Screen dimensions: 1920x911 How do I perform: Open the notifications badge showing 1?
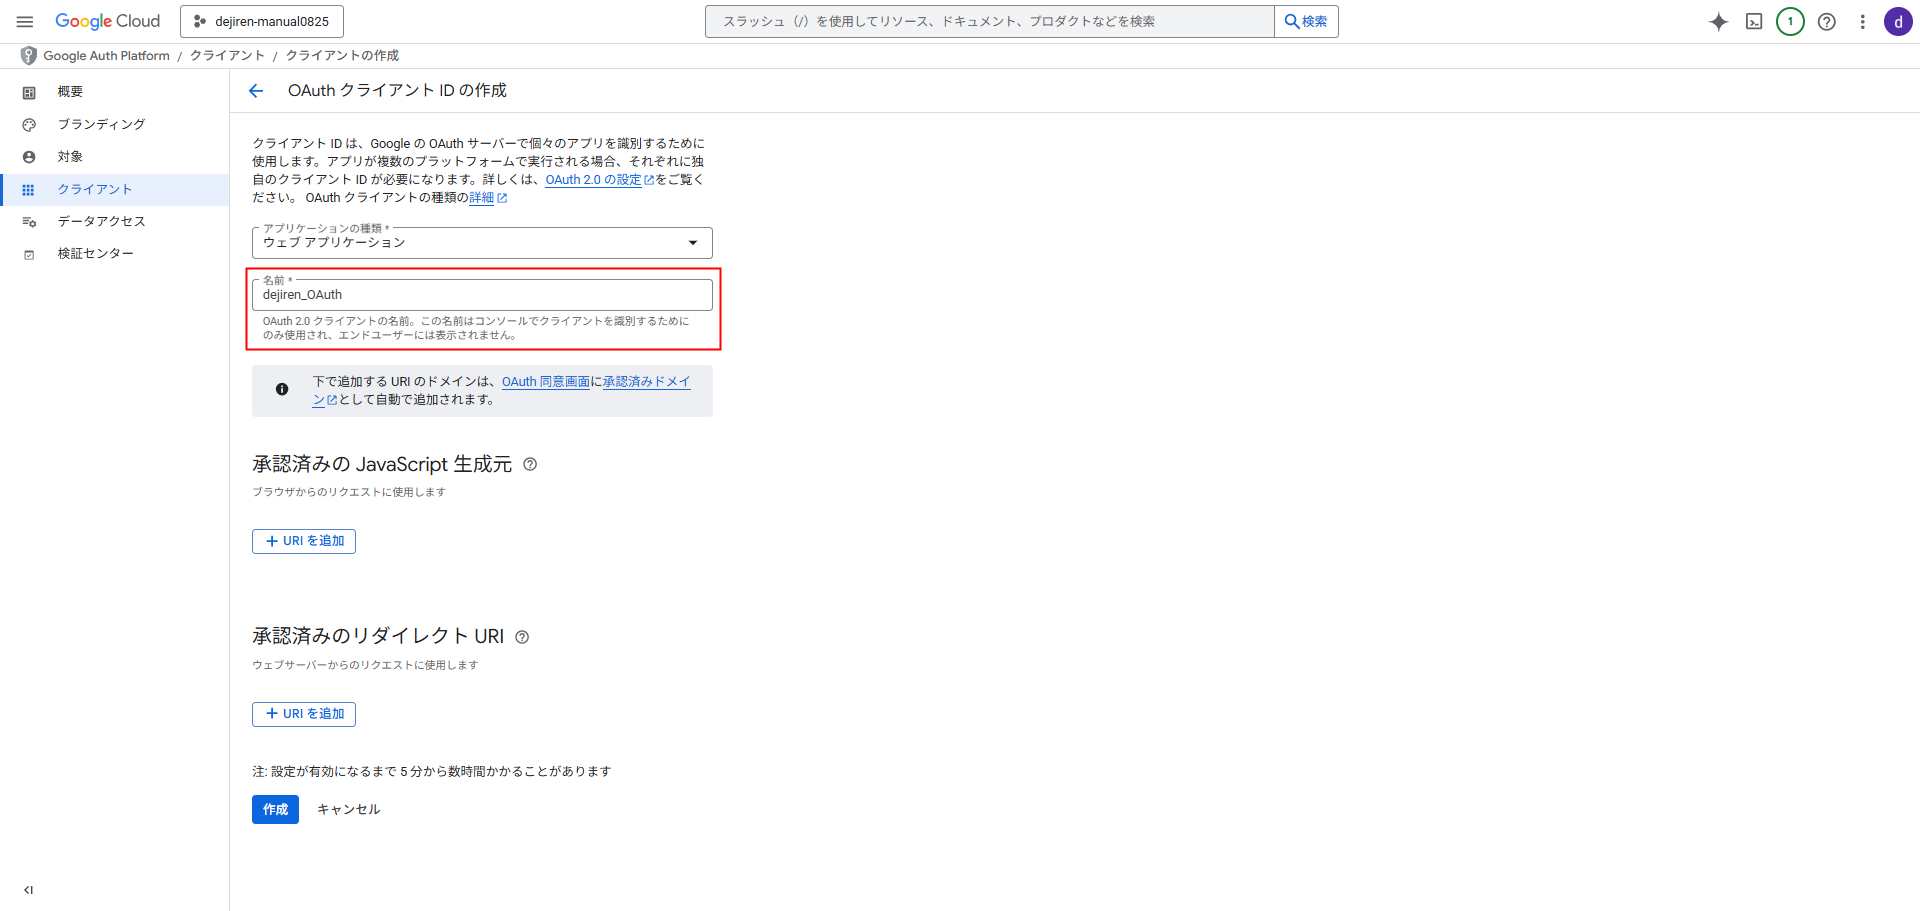[x=1790, y=22]
